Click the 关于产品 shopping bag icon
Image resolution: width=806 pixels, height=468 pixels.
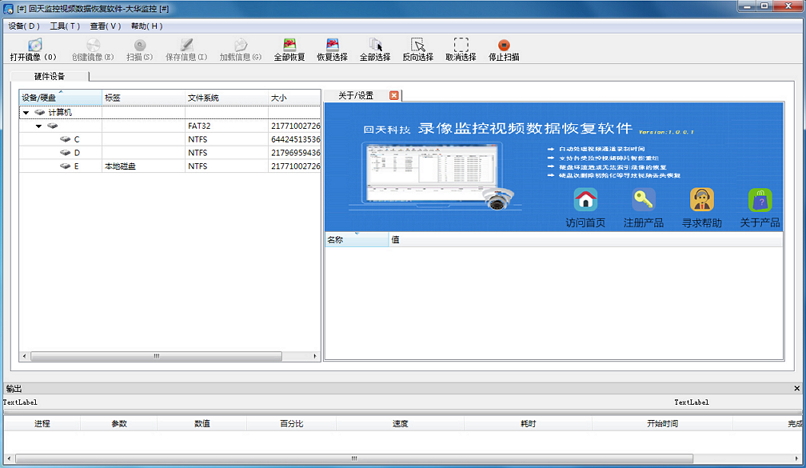click(760, 200)
